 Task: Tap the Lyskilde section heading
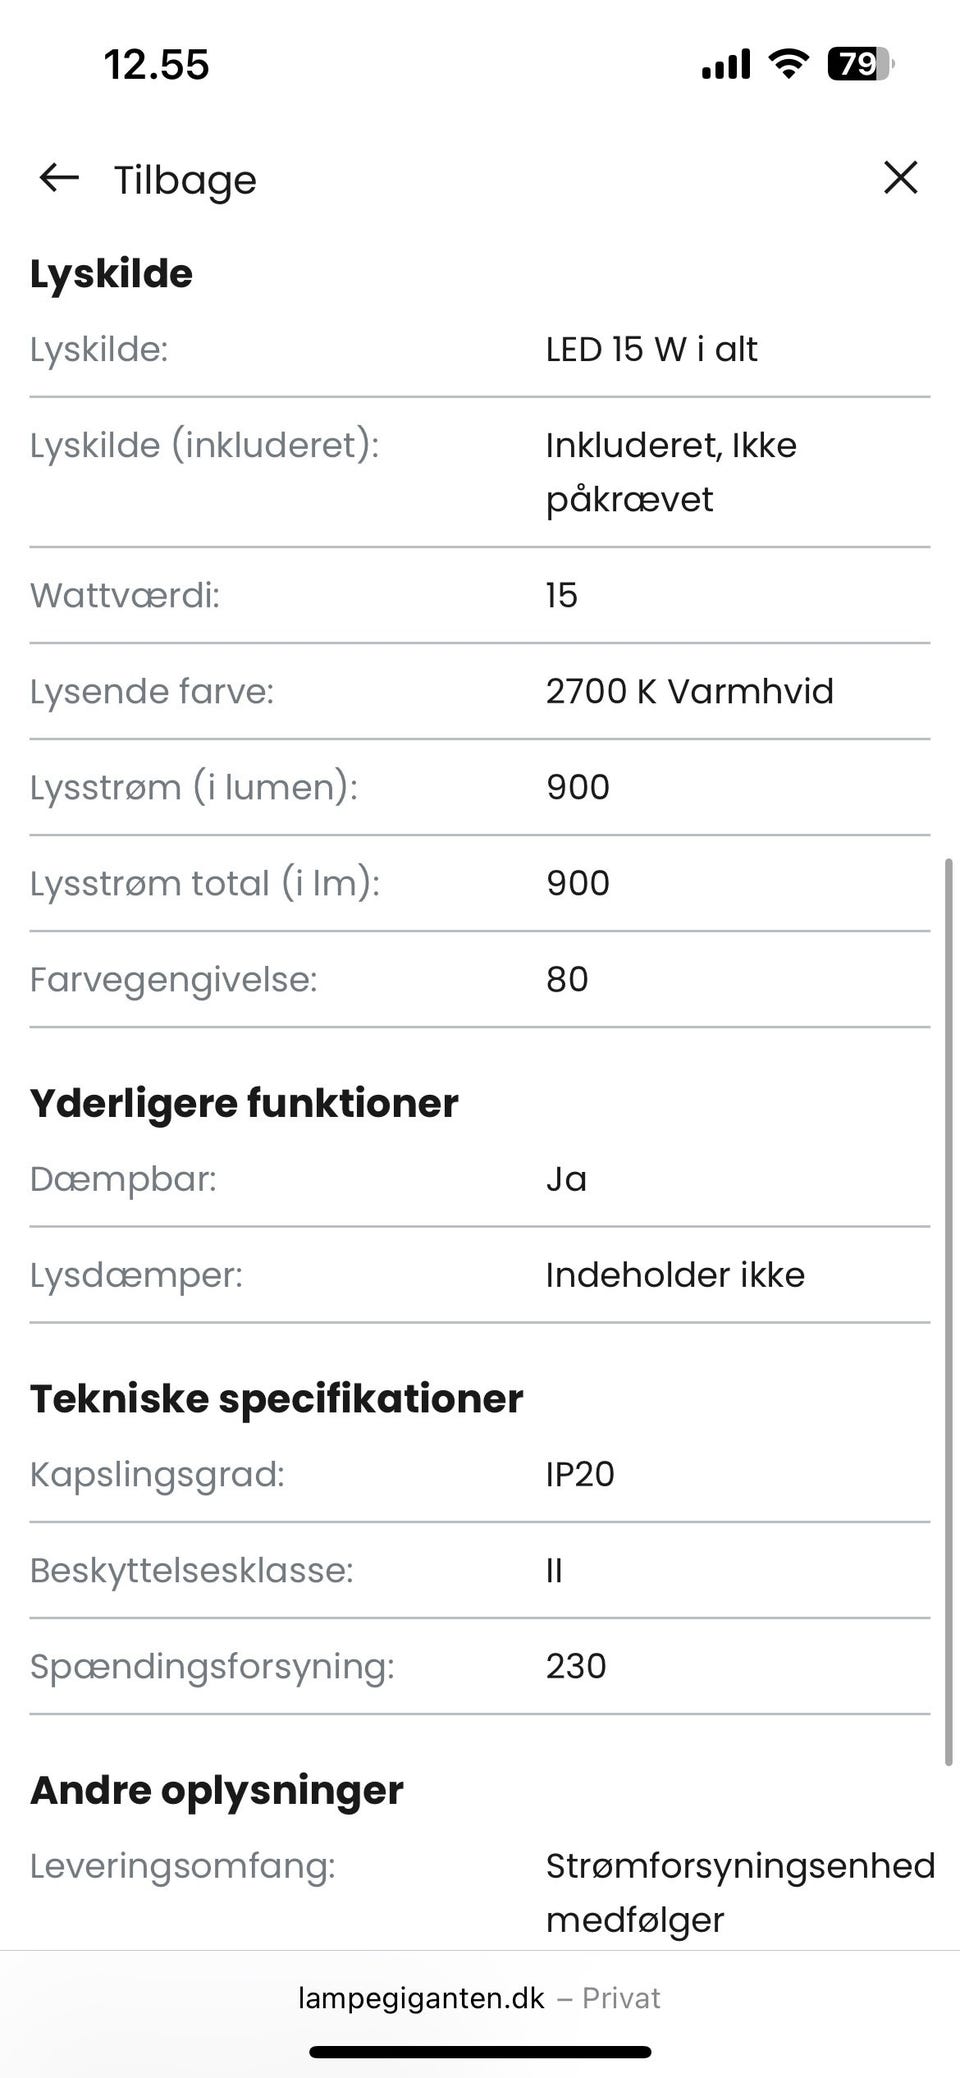pos(112,273)
